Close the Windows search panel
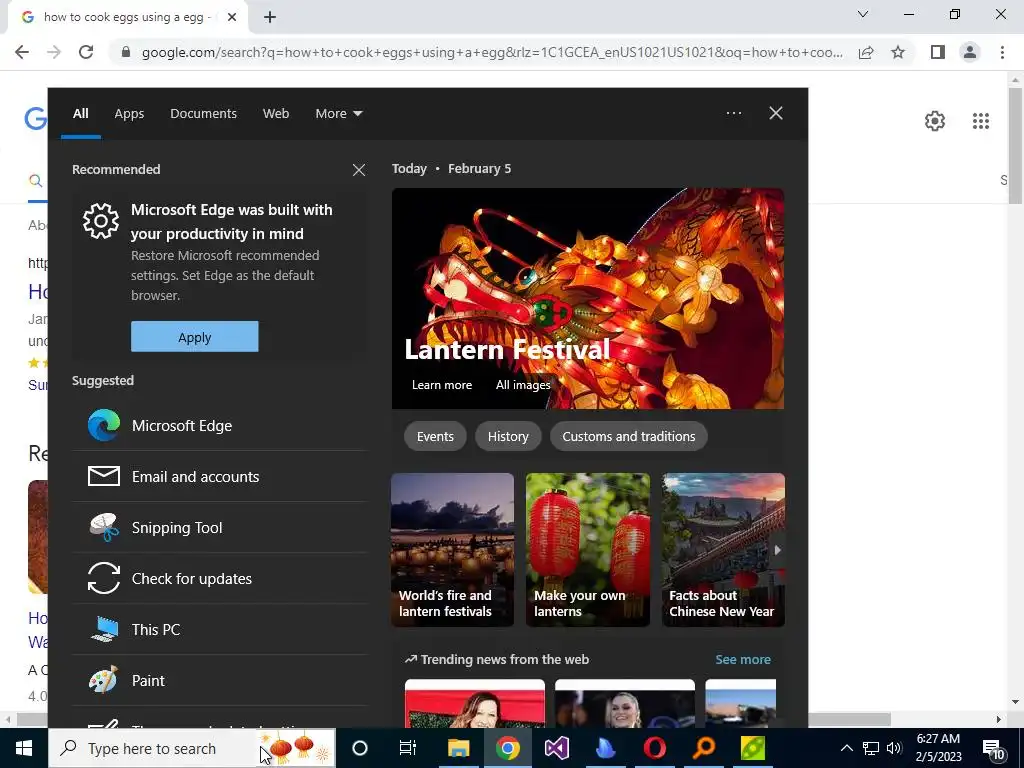 776,113
